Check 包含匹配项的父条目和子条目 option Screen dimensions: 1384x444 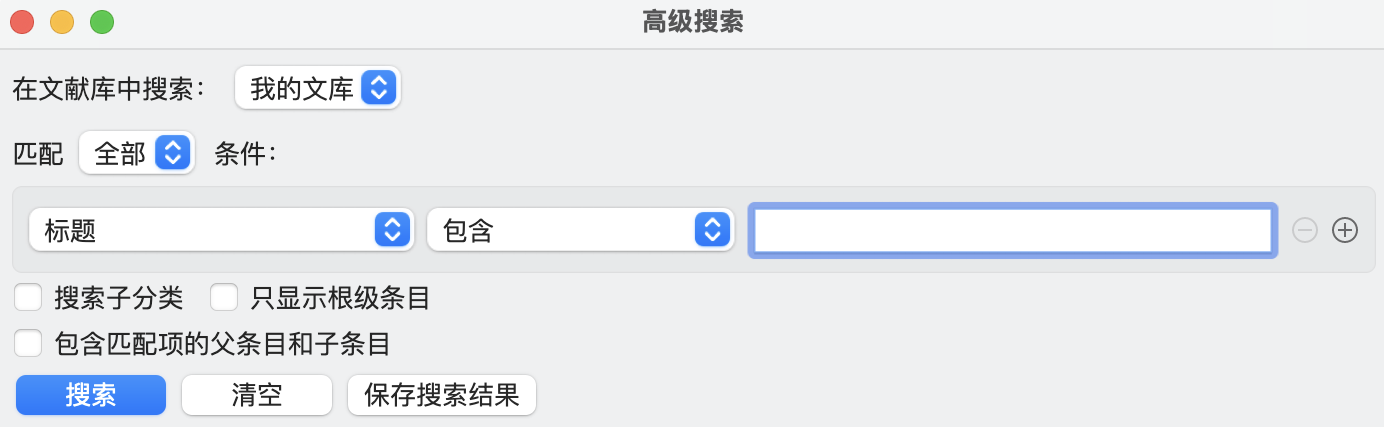(x=28, y=344)
